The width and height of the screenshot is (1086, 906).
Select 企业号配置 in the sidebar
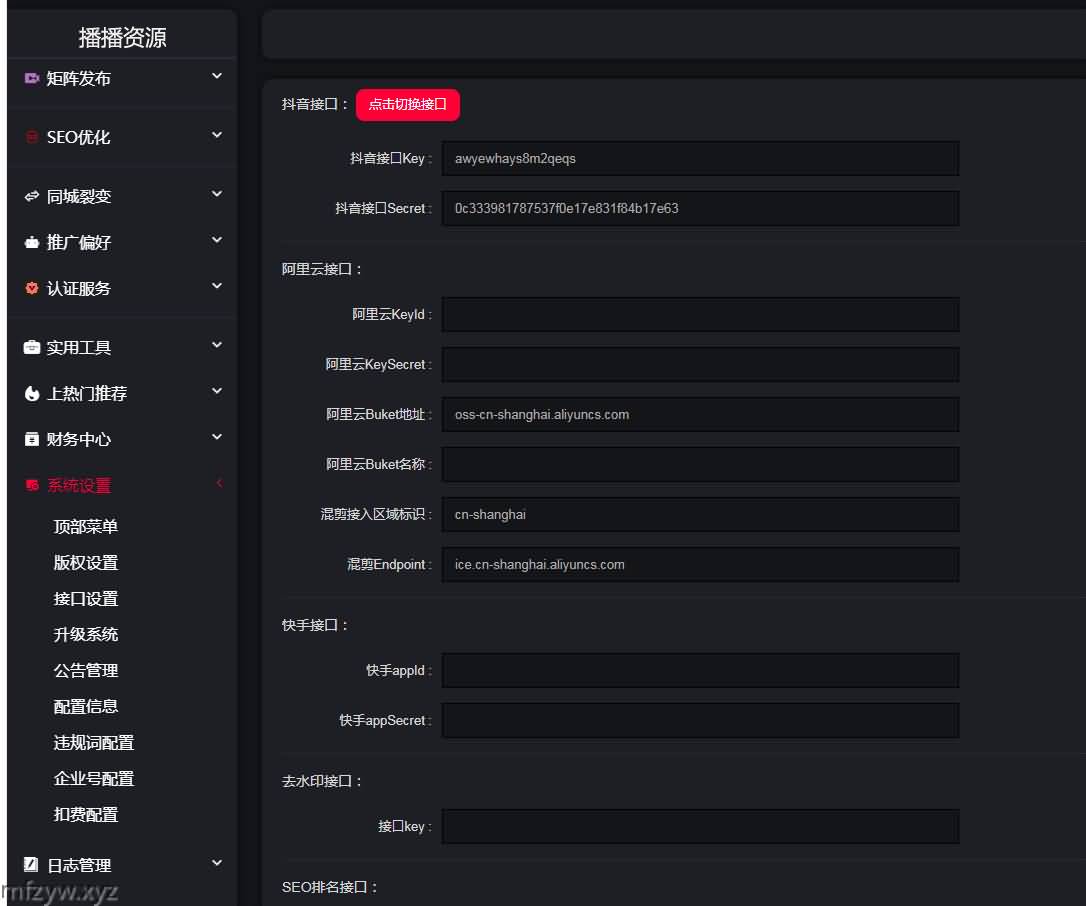(94, 778)
